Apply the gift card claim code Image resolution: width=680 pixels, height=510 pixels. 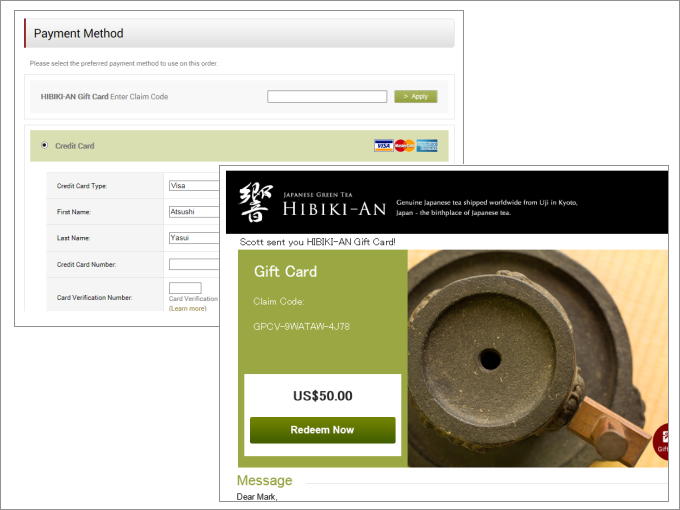(x=416, y=97)
